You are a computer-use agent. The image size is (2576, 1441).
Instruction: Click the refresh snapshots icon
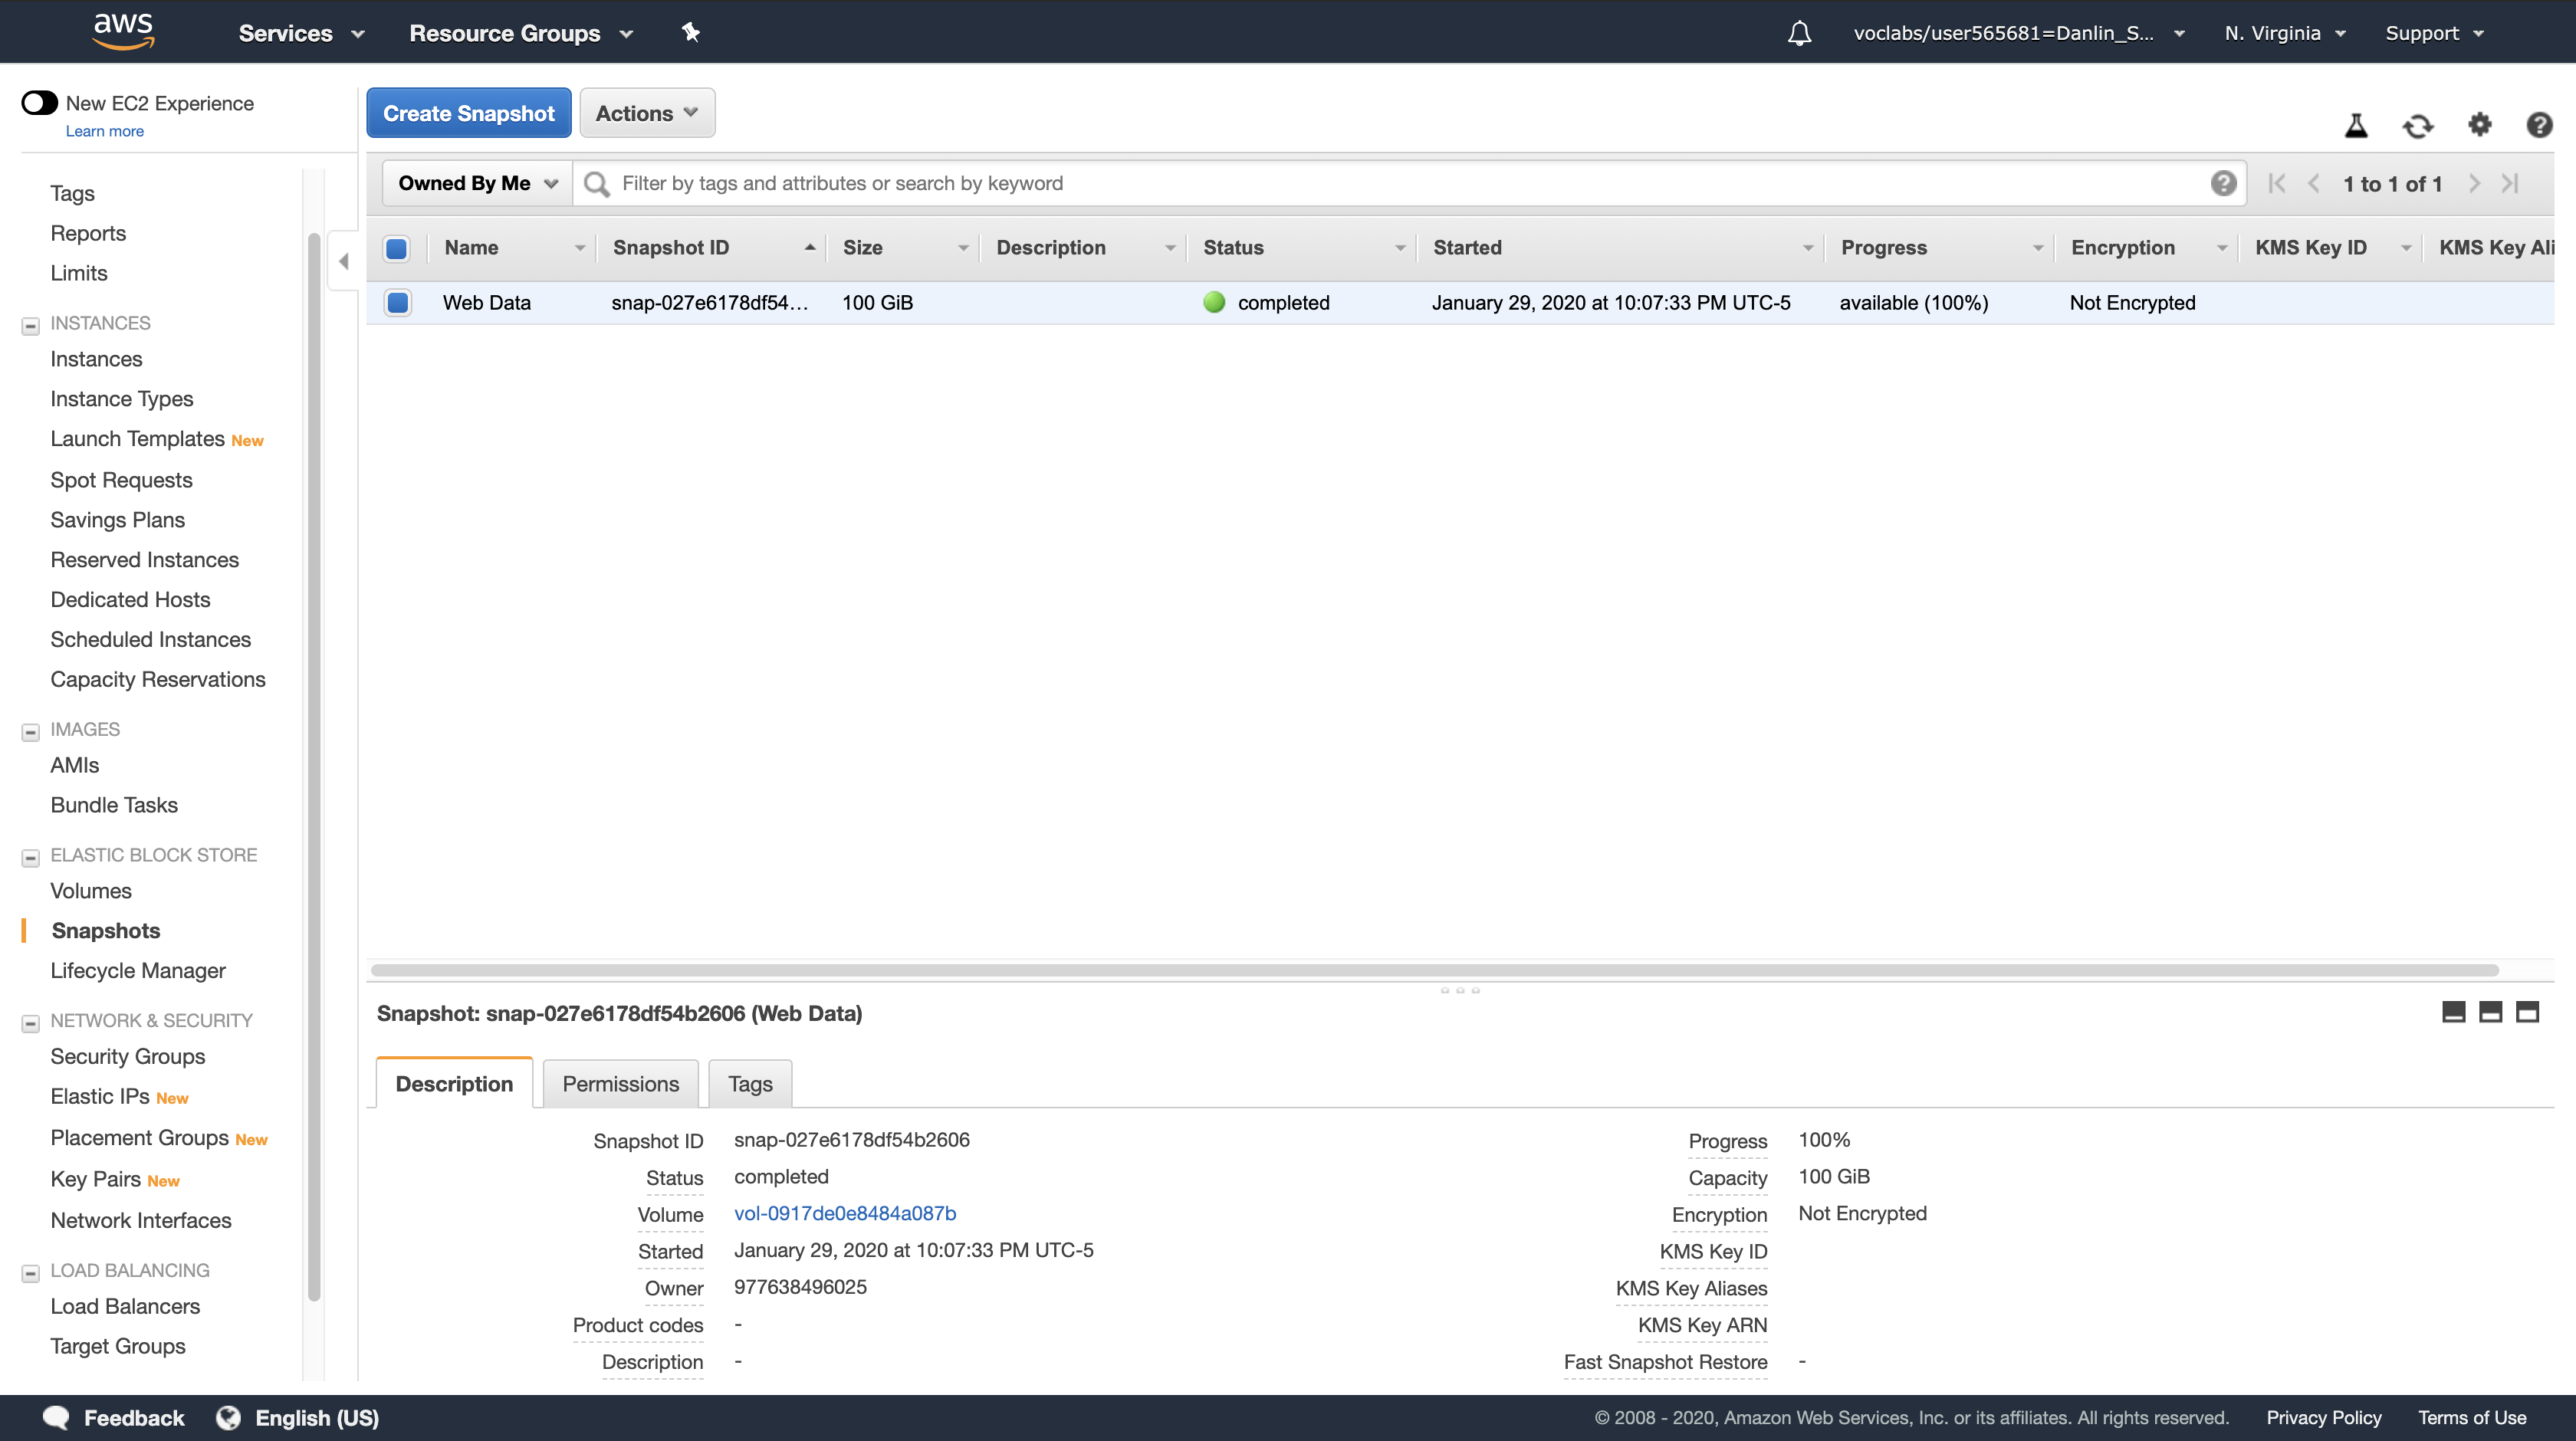click(2417, 126)
